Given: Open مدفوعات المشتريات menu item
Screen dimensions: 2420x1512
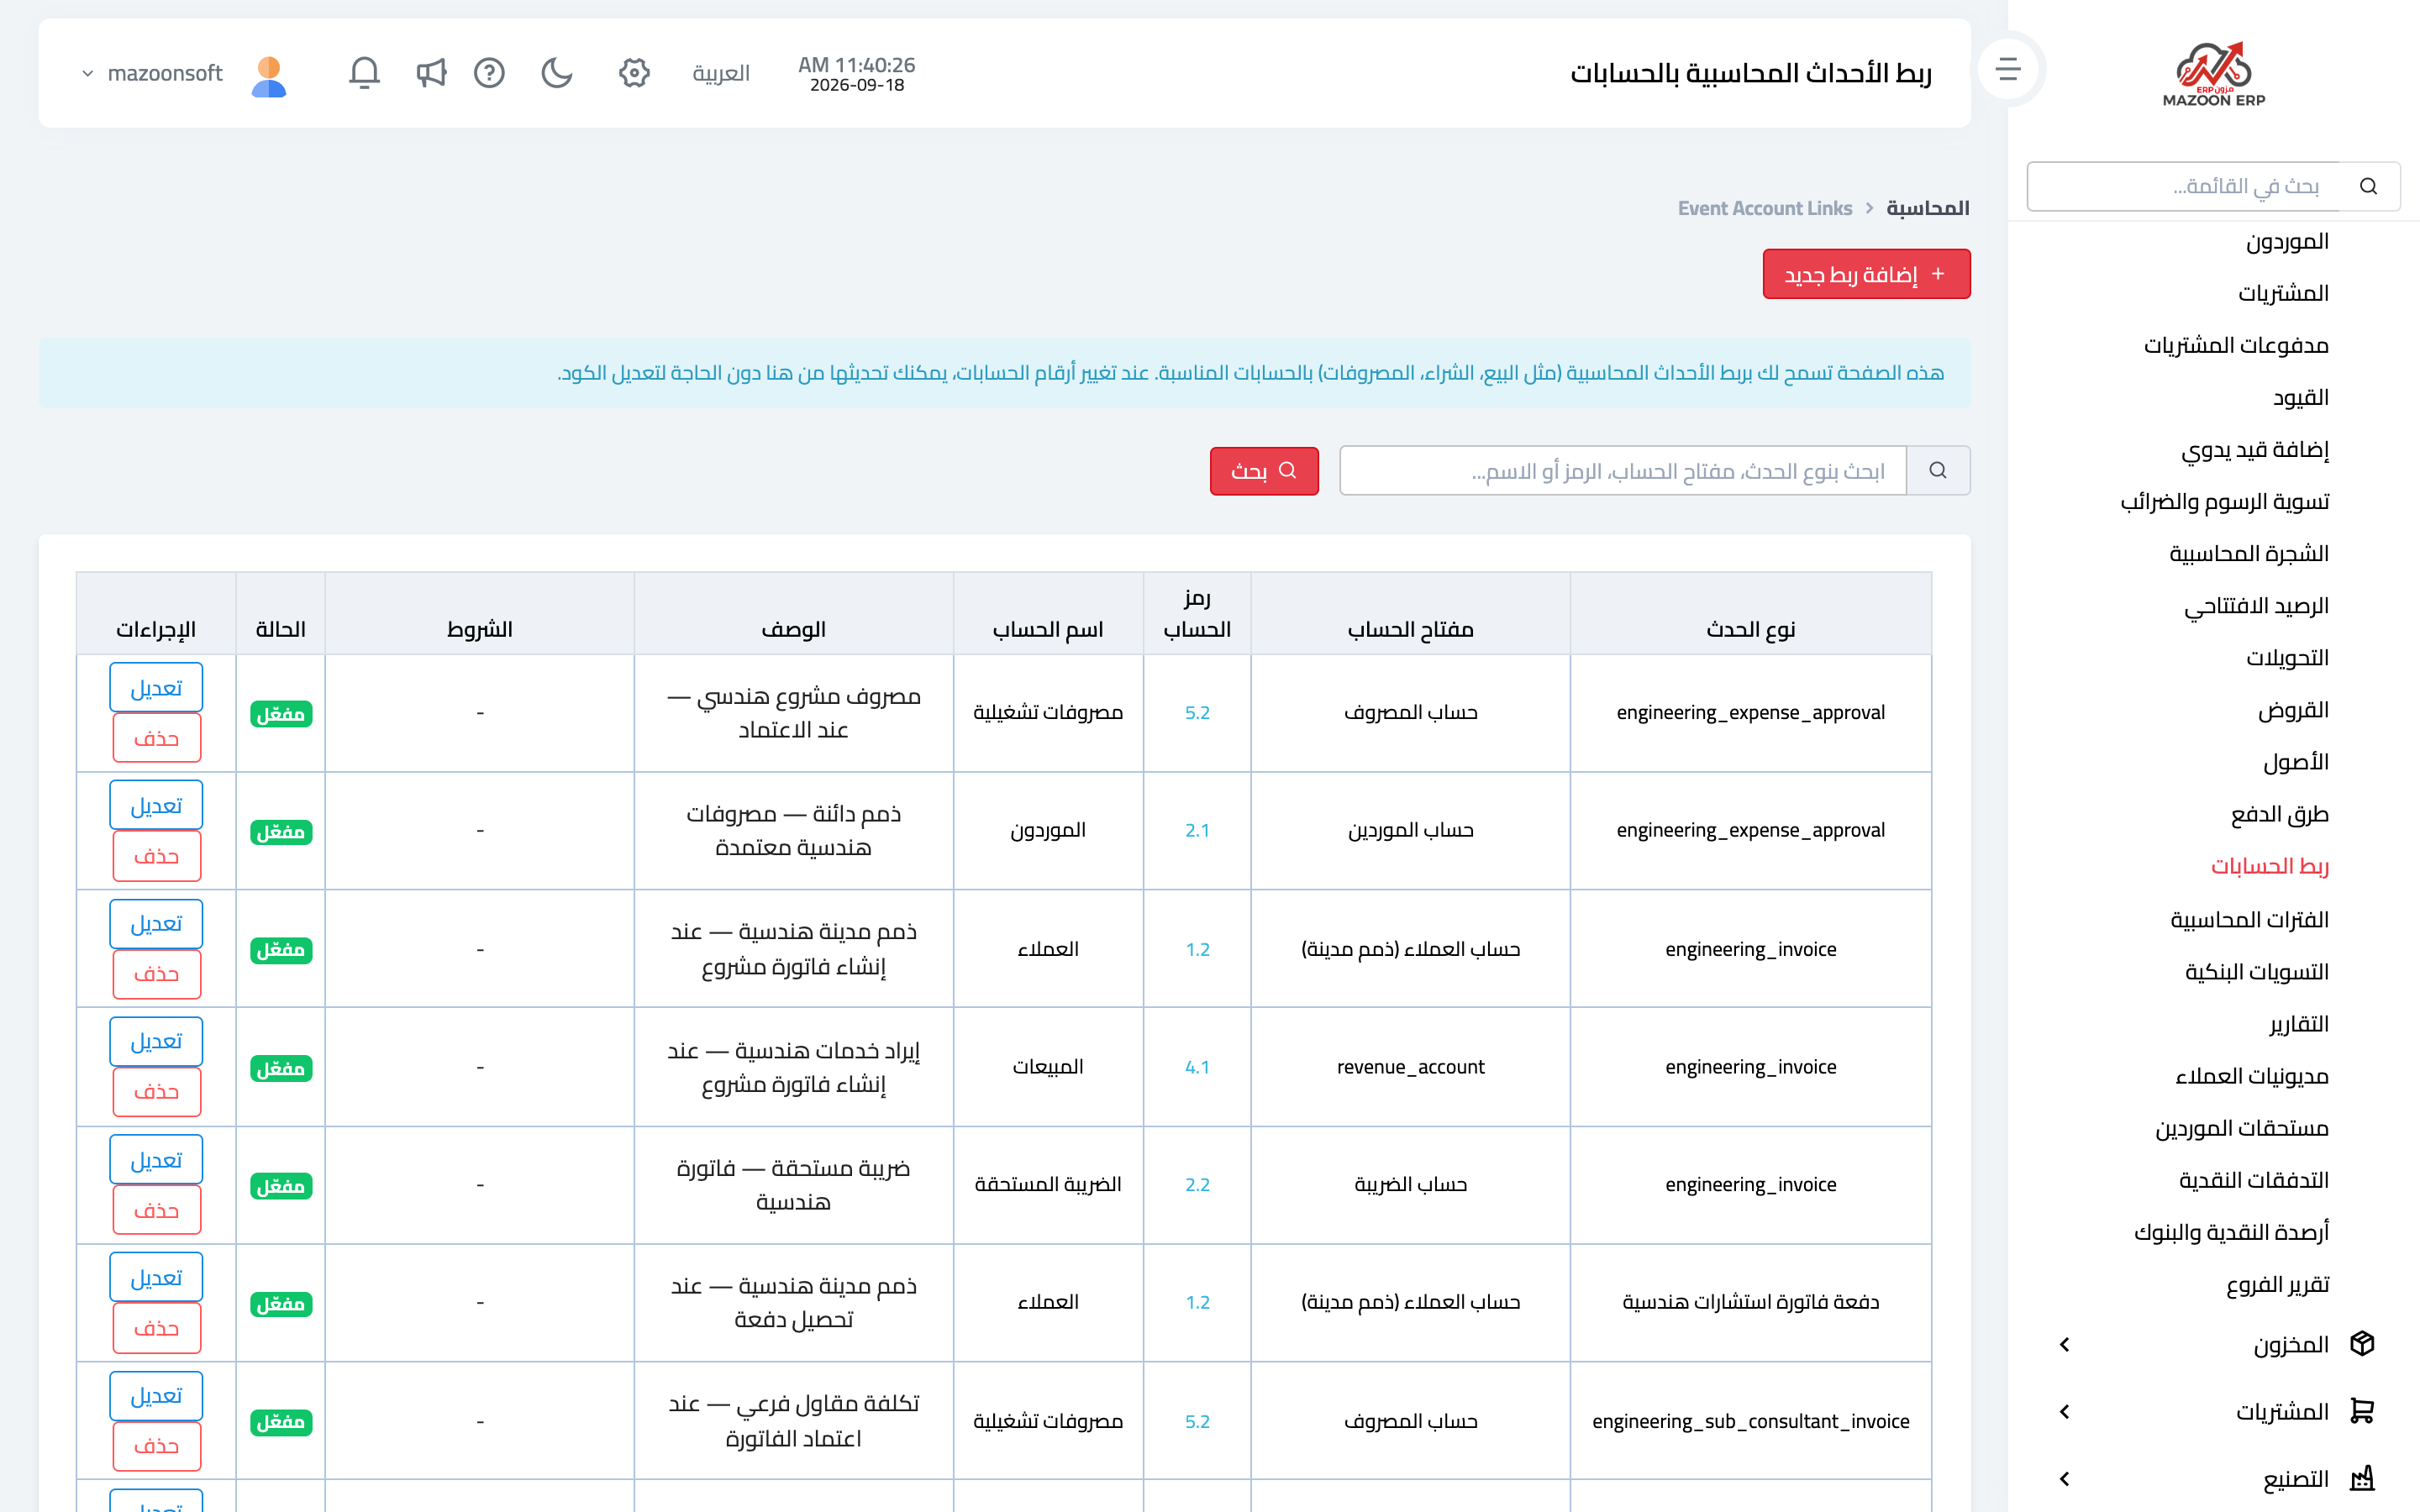Looking at the screenshot, I should click(x=2236, y=345).
